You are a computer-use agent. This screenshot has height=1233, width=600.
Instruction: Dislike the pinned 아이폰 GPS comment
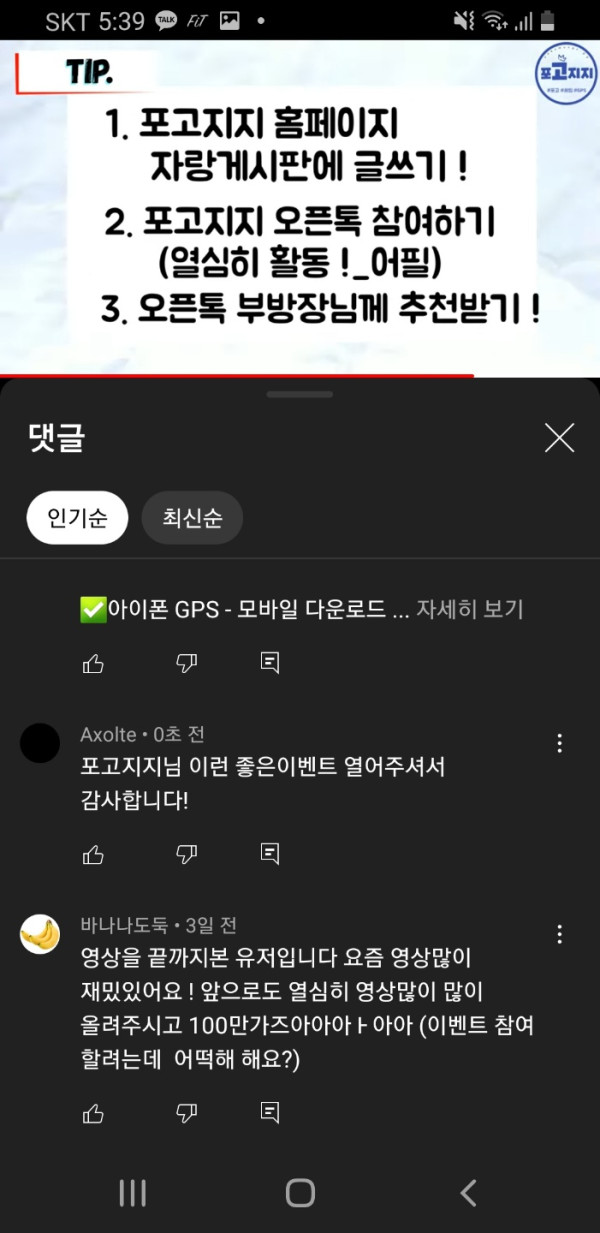(x=186, y=663)
